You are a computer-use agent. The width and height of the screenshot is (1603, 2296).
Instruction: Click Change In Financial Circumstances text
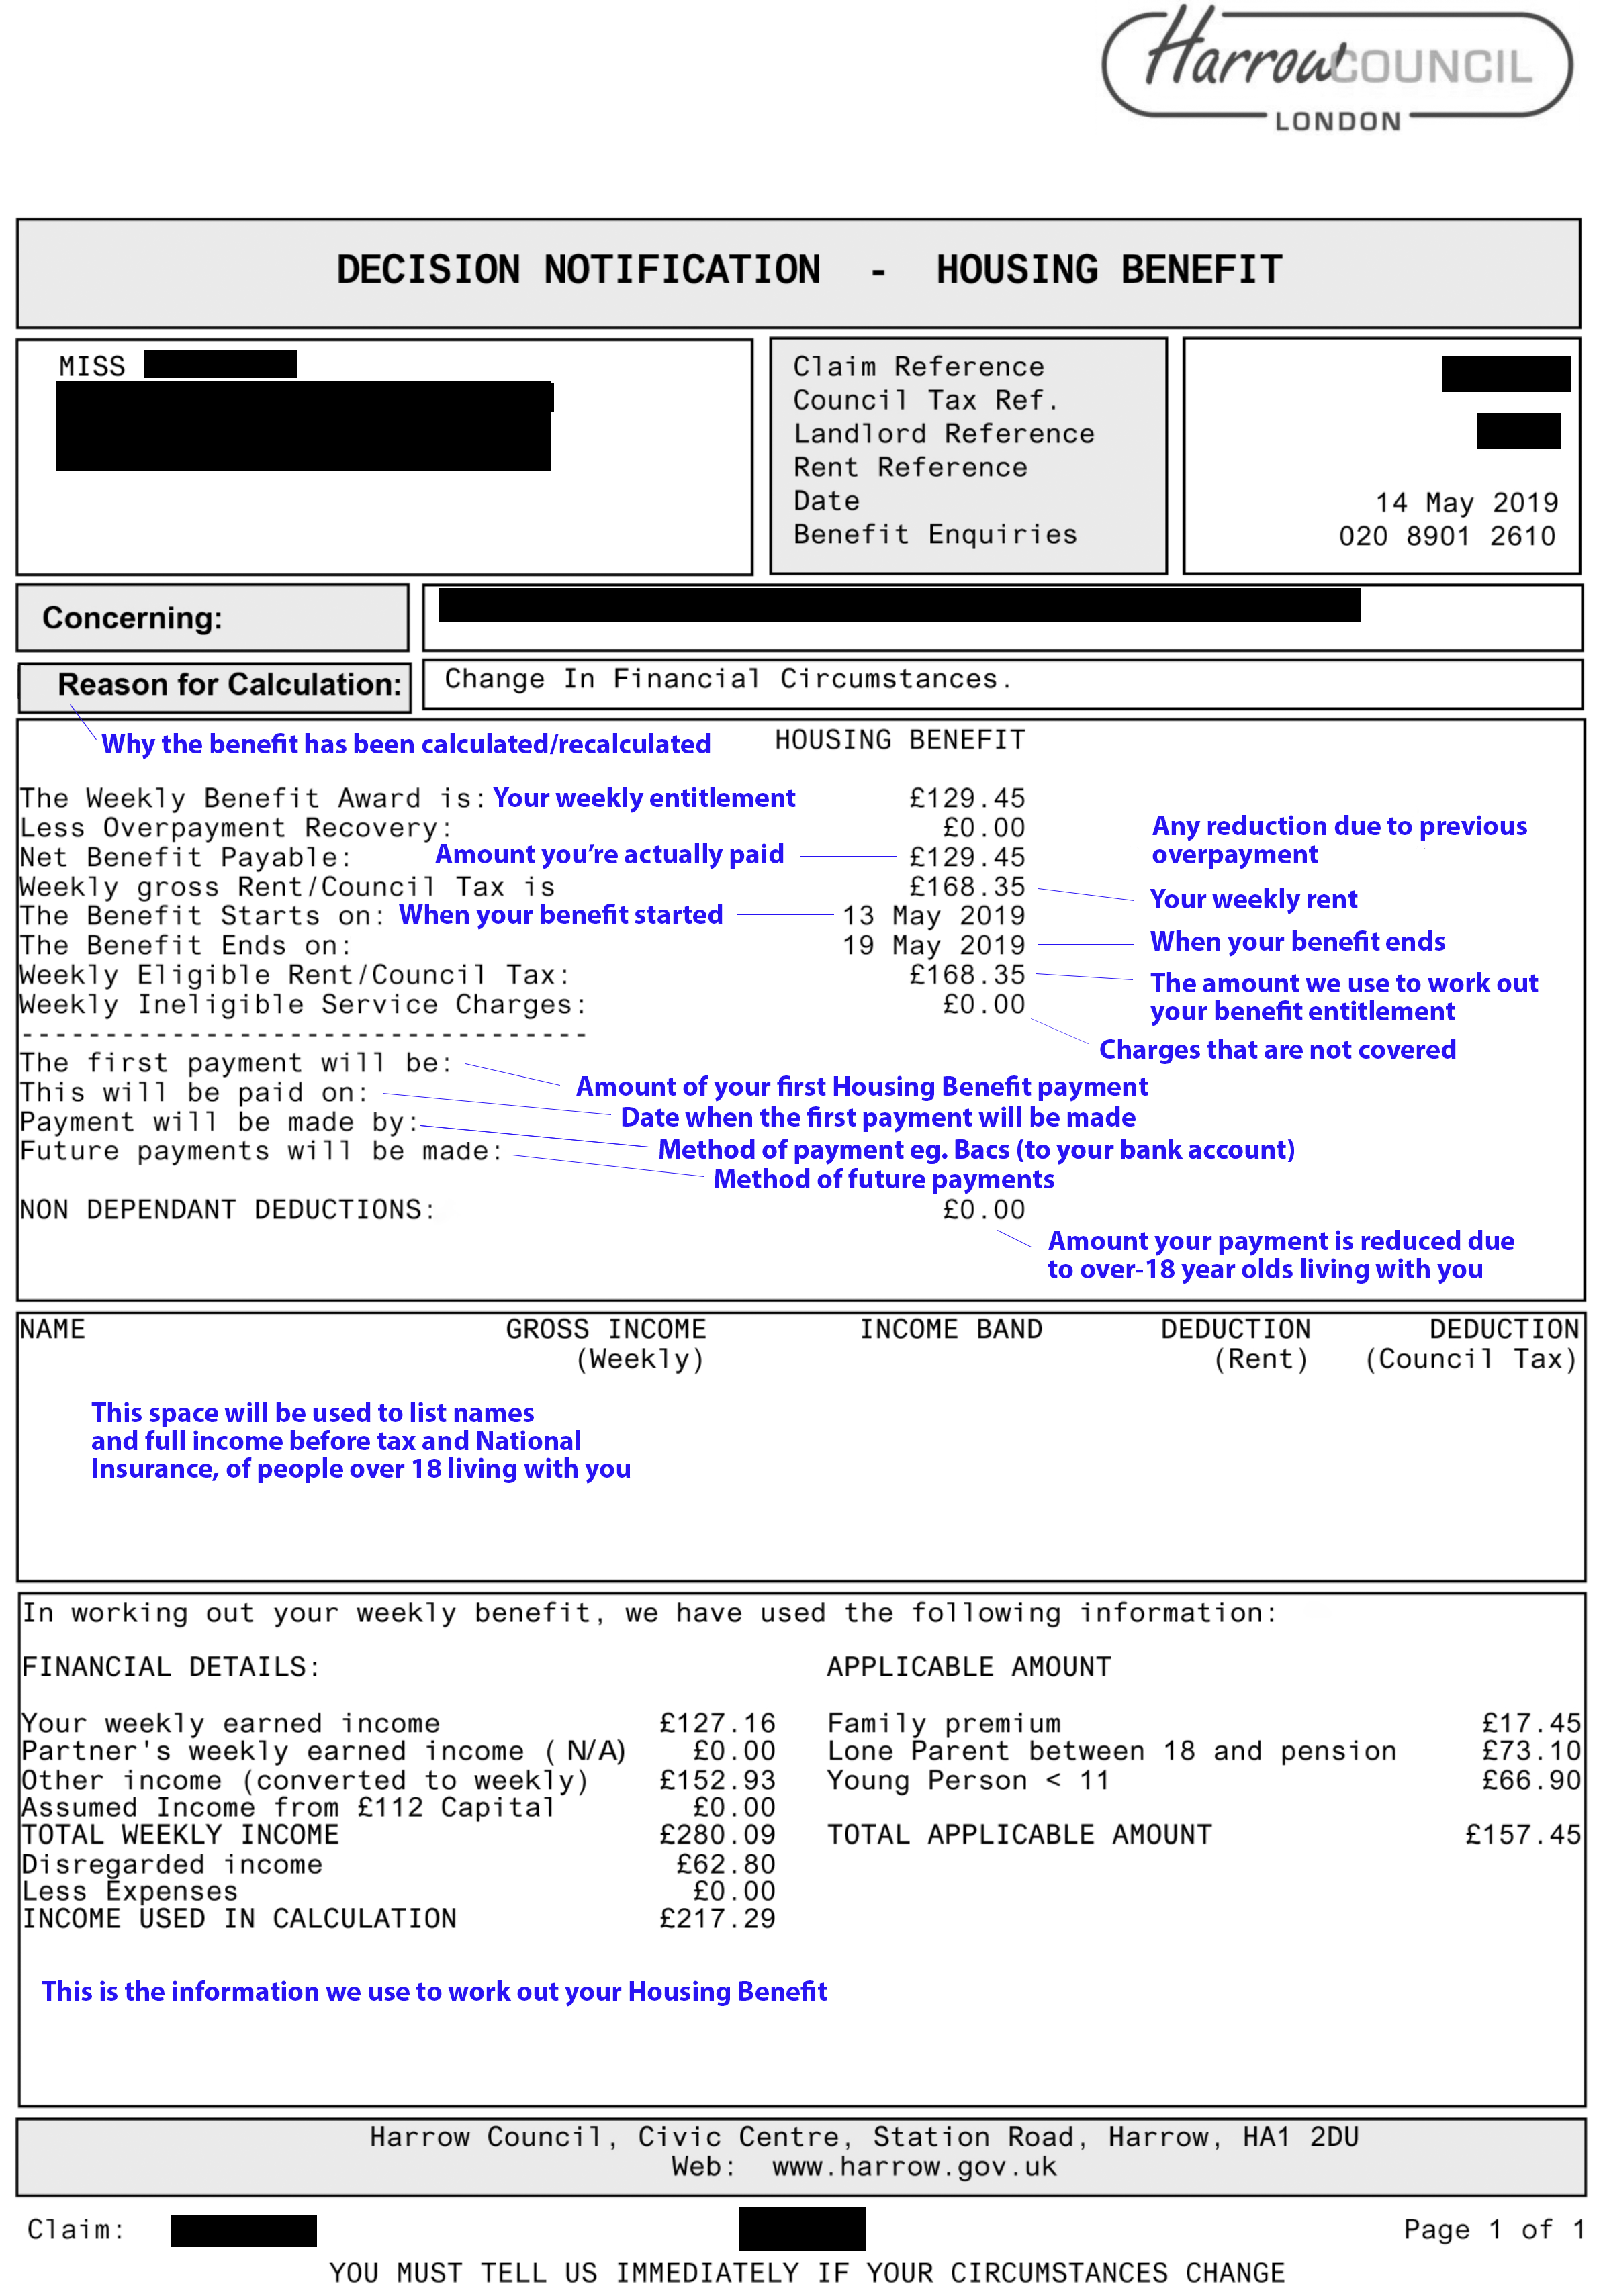click(x=728, y=679)
